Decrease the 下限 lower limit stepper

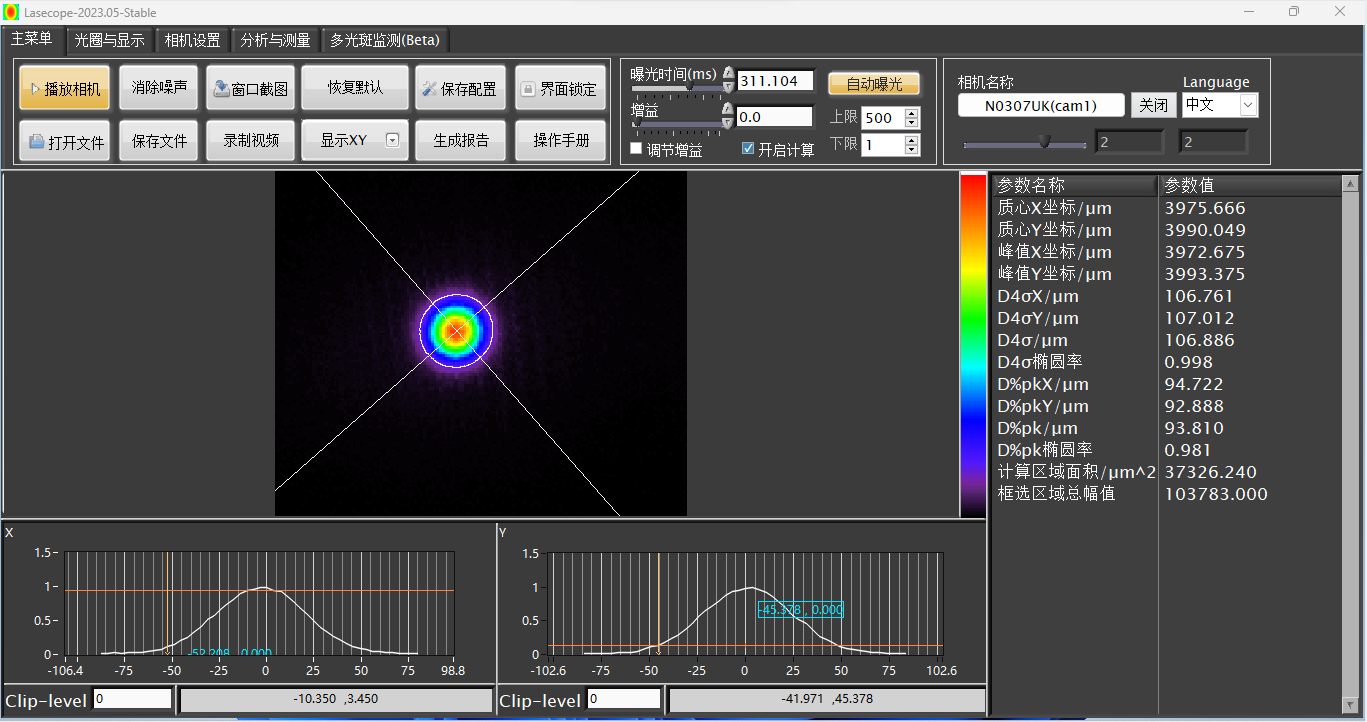coord(911,150)
